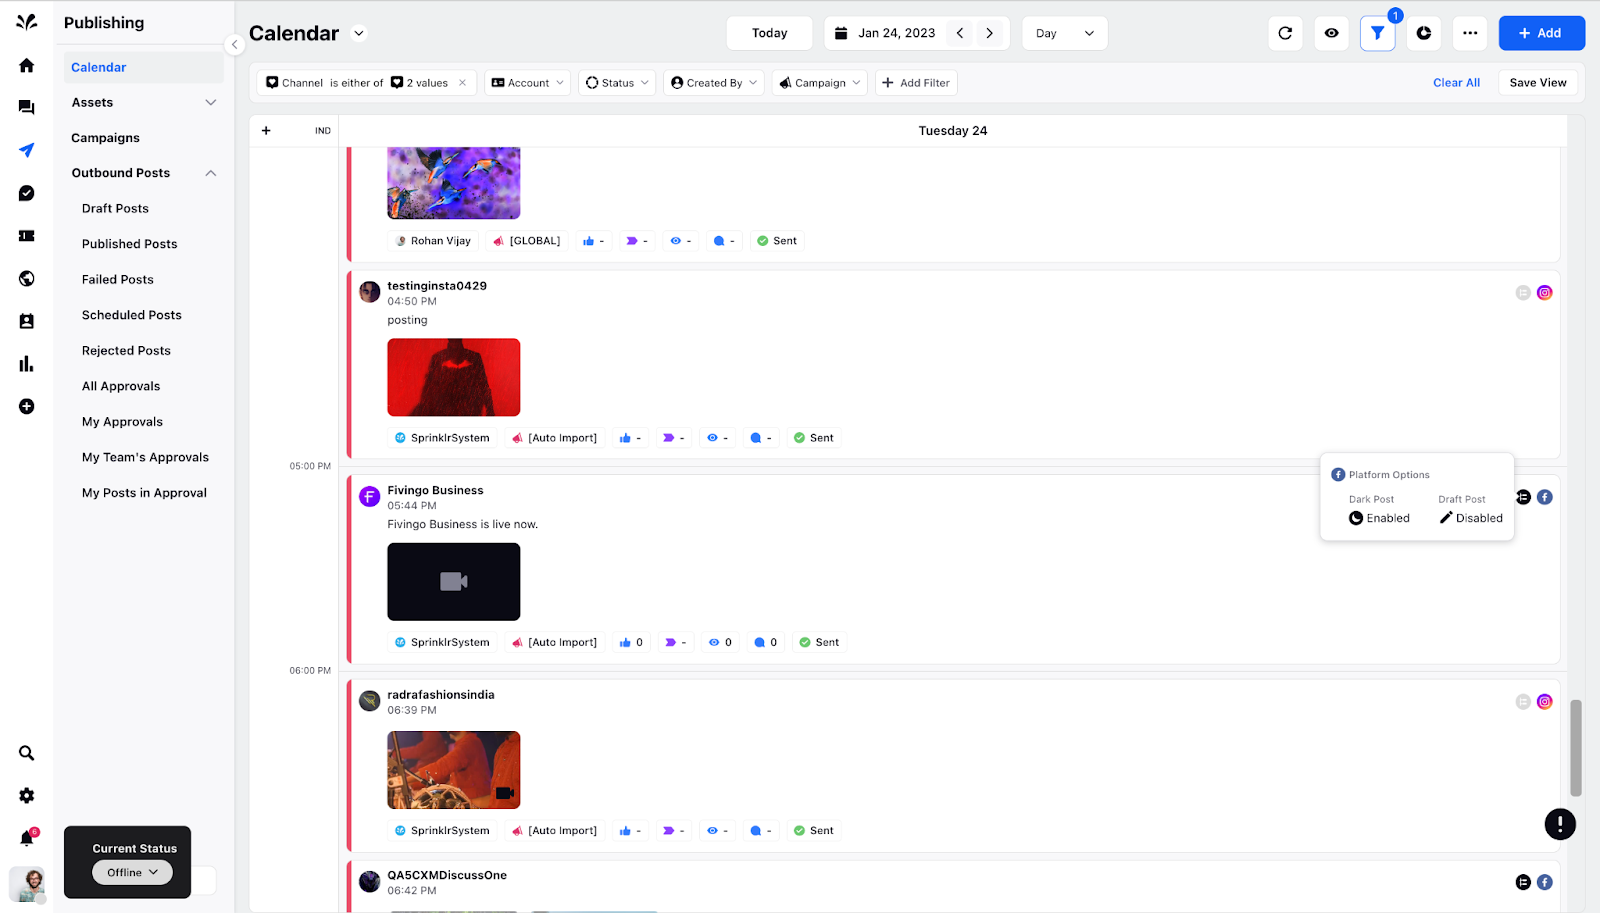Open My Posts in Approval

point(144,493)
